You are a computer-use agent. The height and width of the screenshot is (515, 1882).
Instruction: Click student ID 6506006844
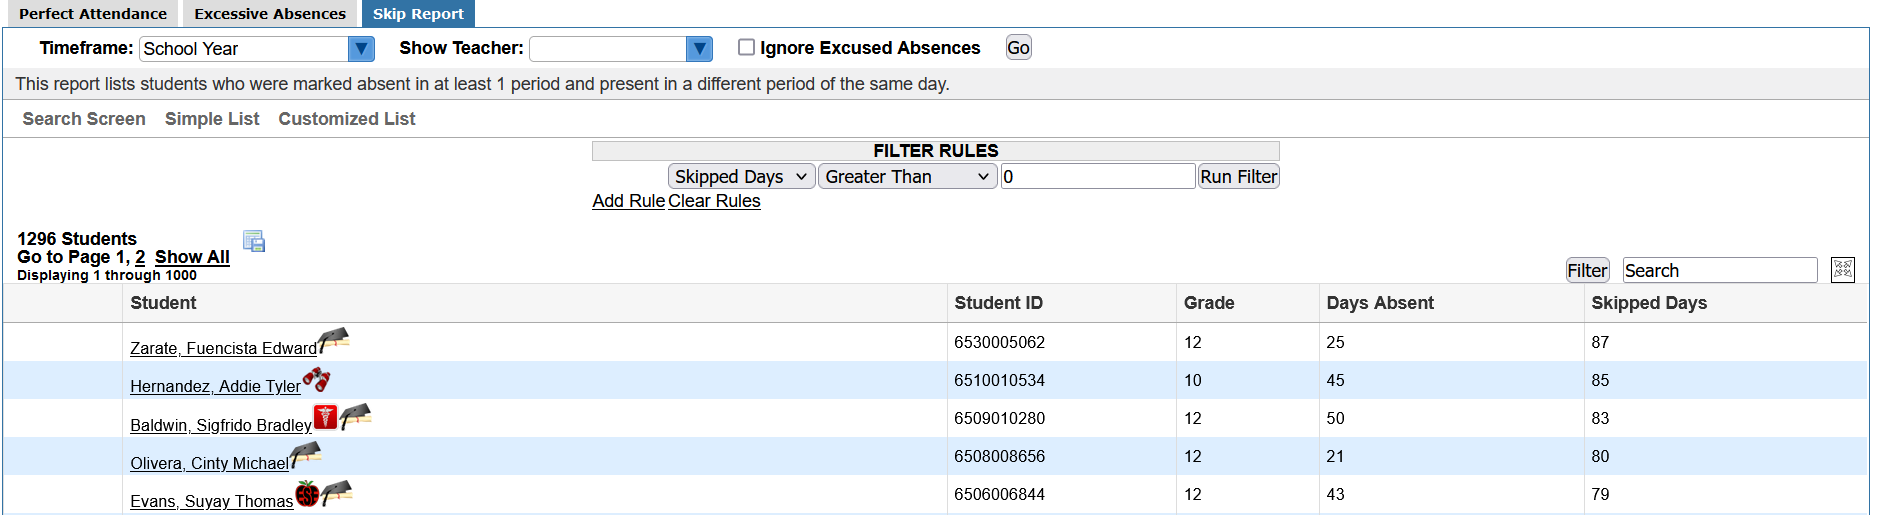coord(999,494)
